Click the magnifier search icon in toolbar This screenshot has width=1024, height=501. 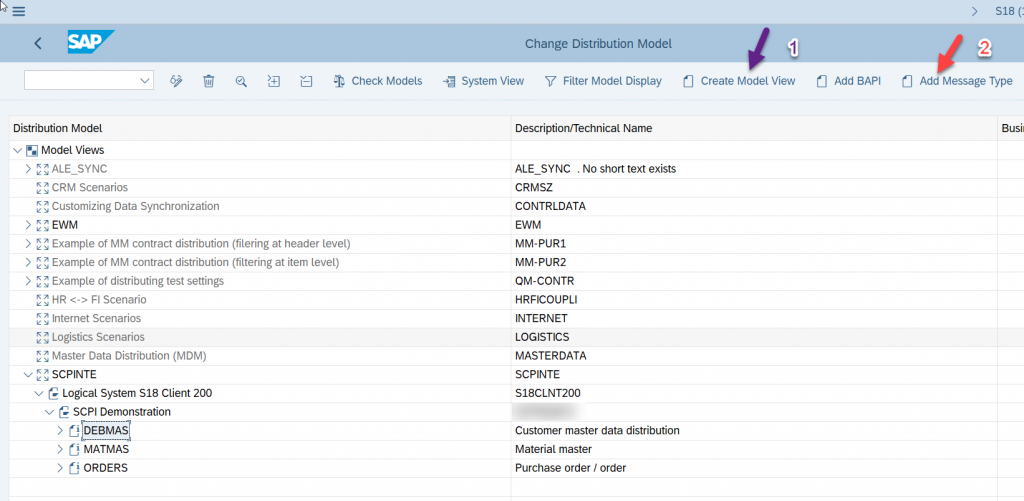pyautogui.click(x=241, y=81)
